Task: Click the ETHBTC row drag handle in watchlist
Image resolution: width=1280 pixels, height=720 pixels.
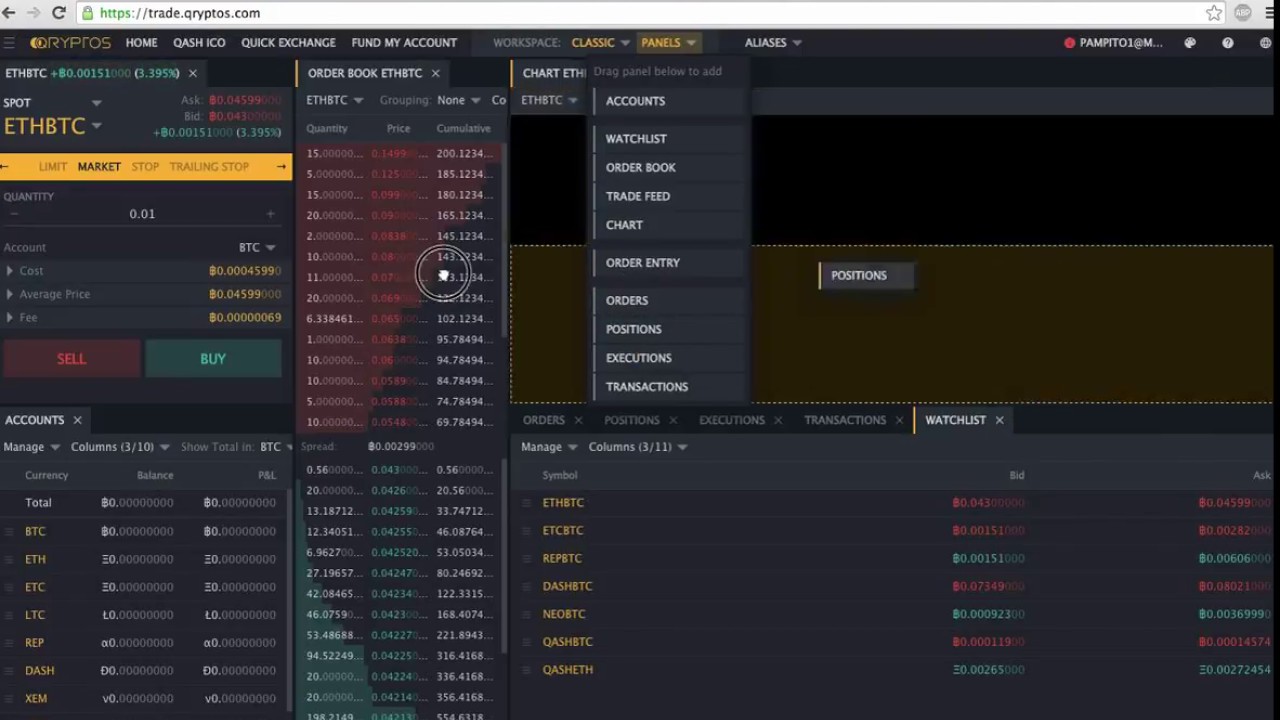Action: (527, 503)
